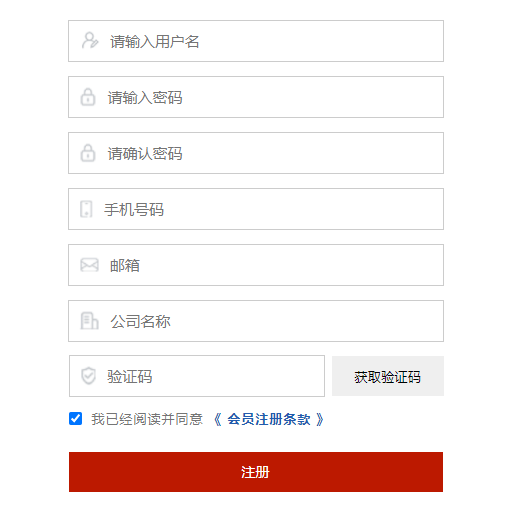Focus the 邮箱 email input field
526x519 pixels.
tap(256, 265)
